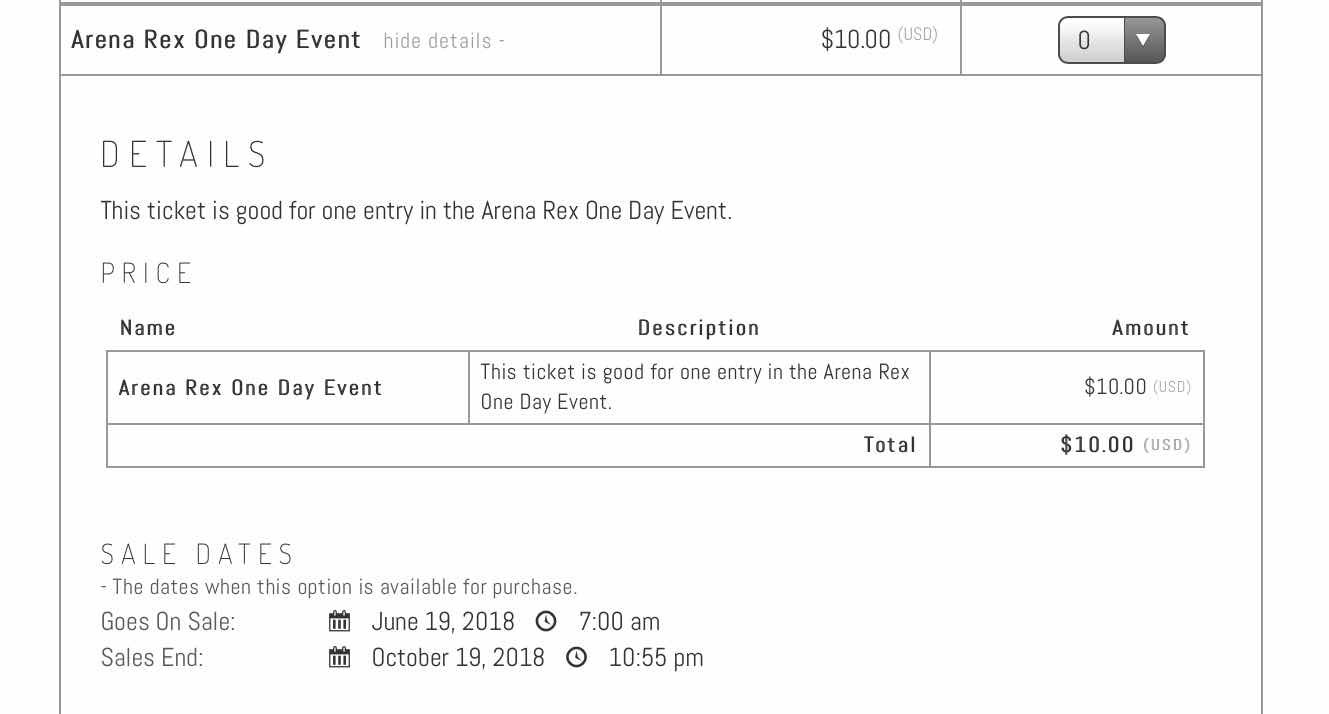Click the June 19, 2018 sale start date
Image resolution: width=1329 pixels, height=714 pixels.
[x=443, y=622]
